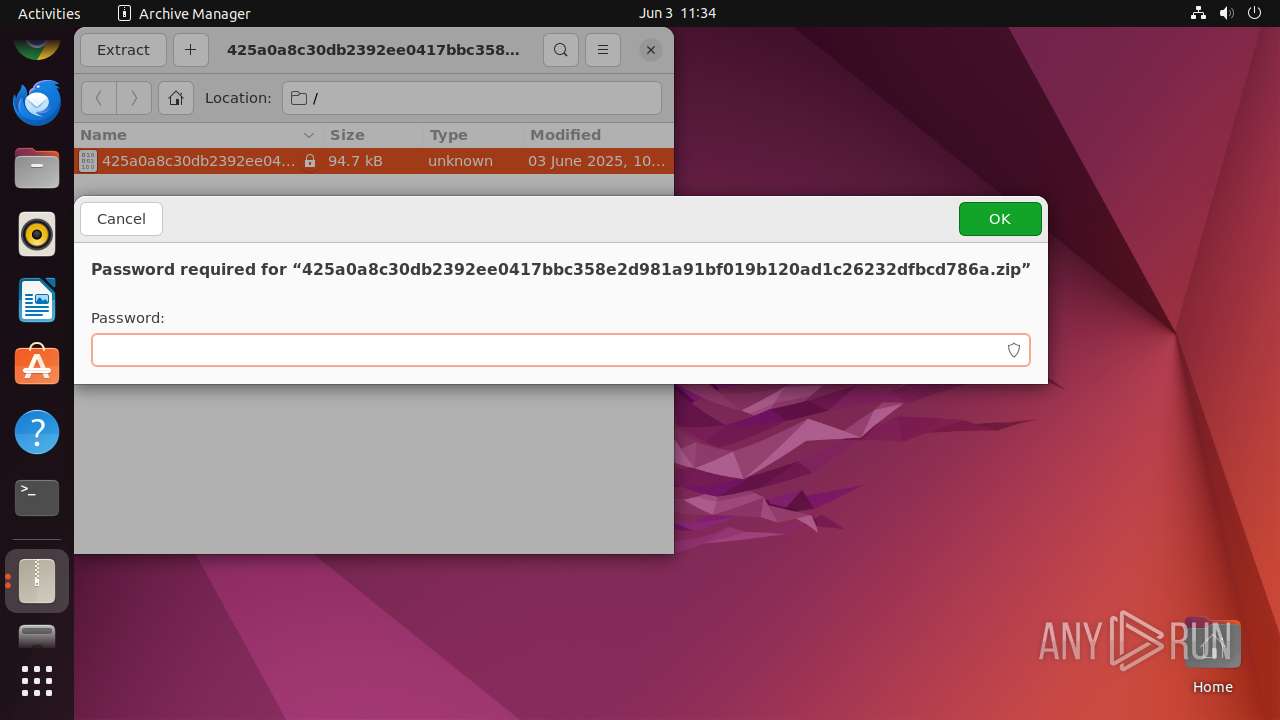Add files with the plus button
This screenshot has width=1280, height=720.
coord(190,50)
